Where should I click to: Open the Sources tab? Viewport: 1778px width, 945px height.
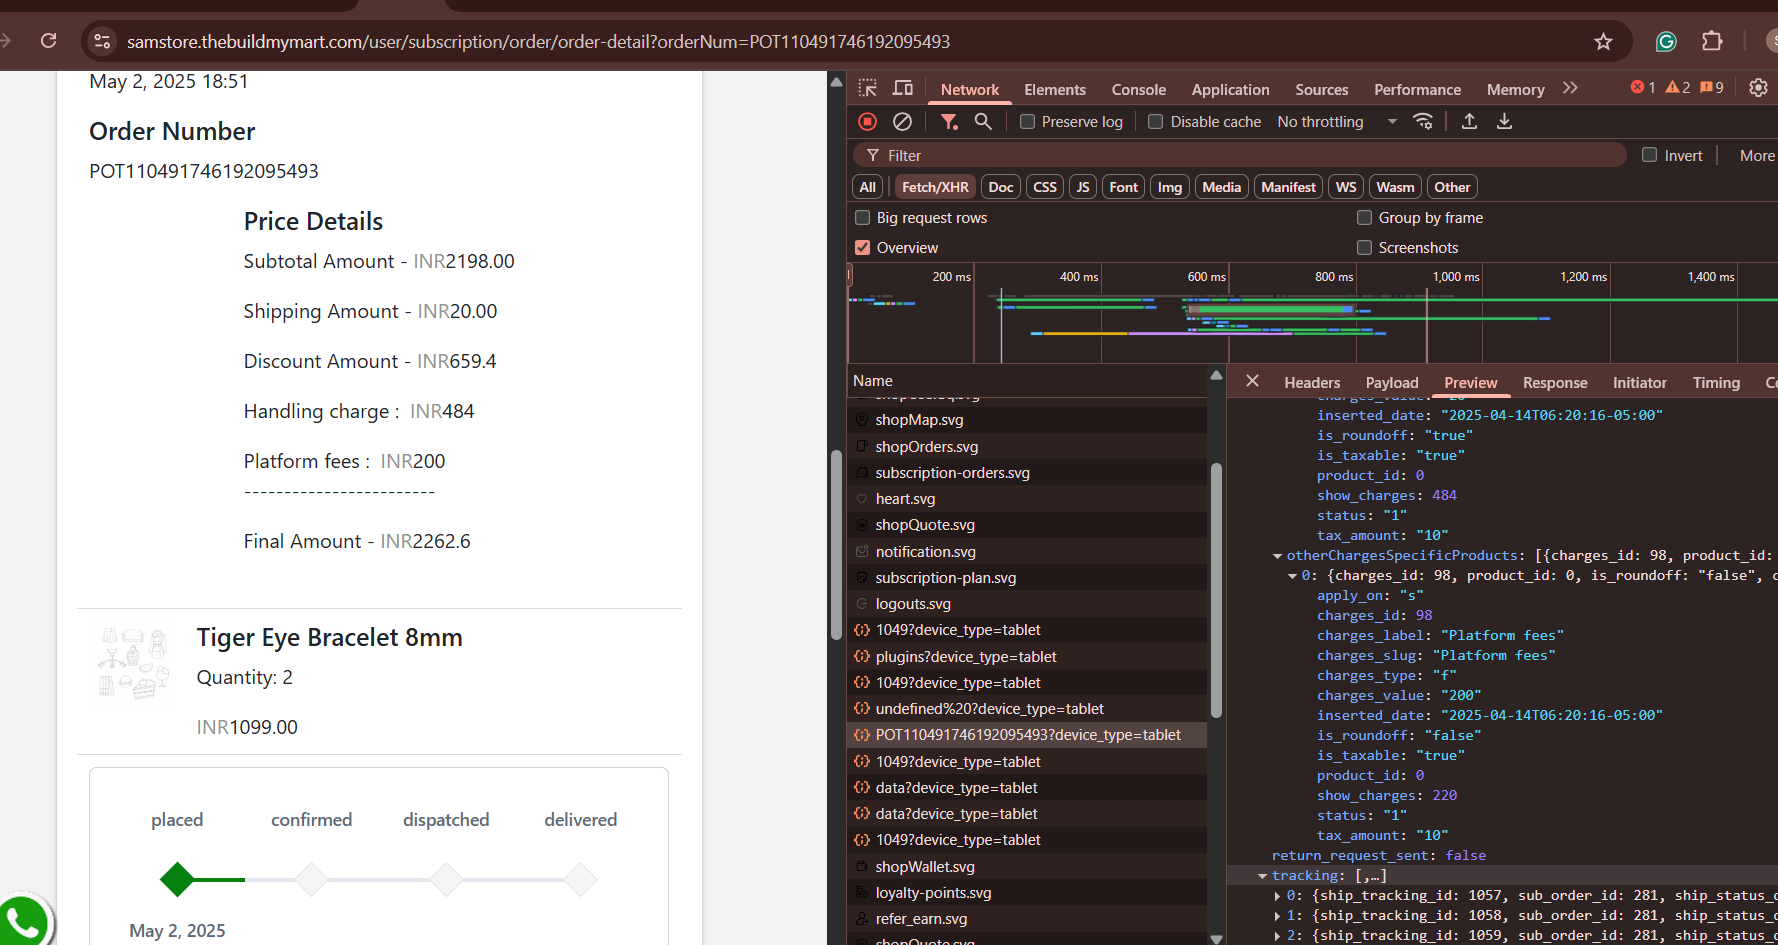[x=1321, y=89]
